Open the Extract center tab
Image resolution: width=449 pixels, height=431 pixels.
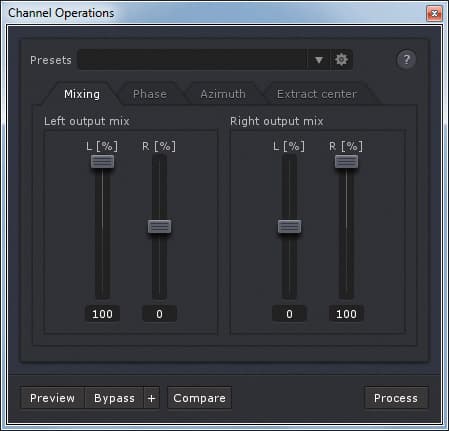pos(317,94)
